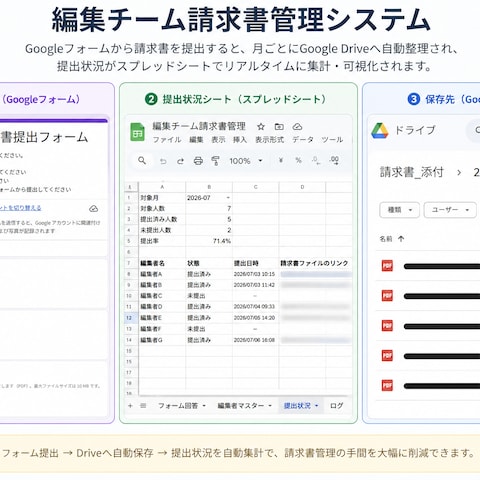Add a new sheet with the plus icon
This screenshot has height=480, width=480.
coord(130,406)
